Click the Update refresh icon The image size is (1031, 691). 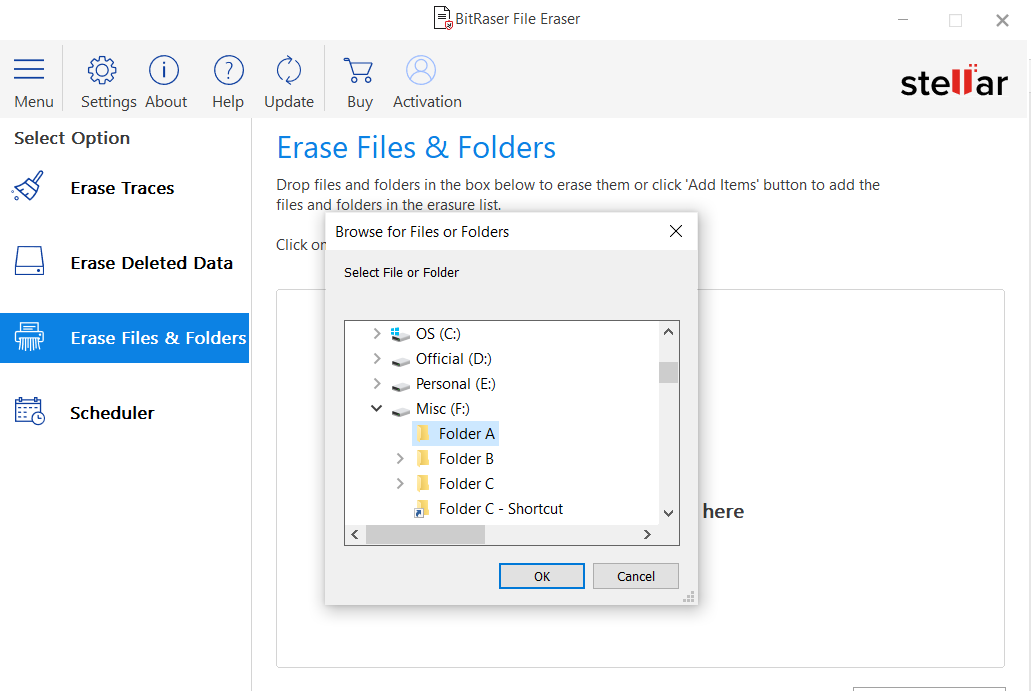pos(289,70)
